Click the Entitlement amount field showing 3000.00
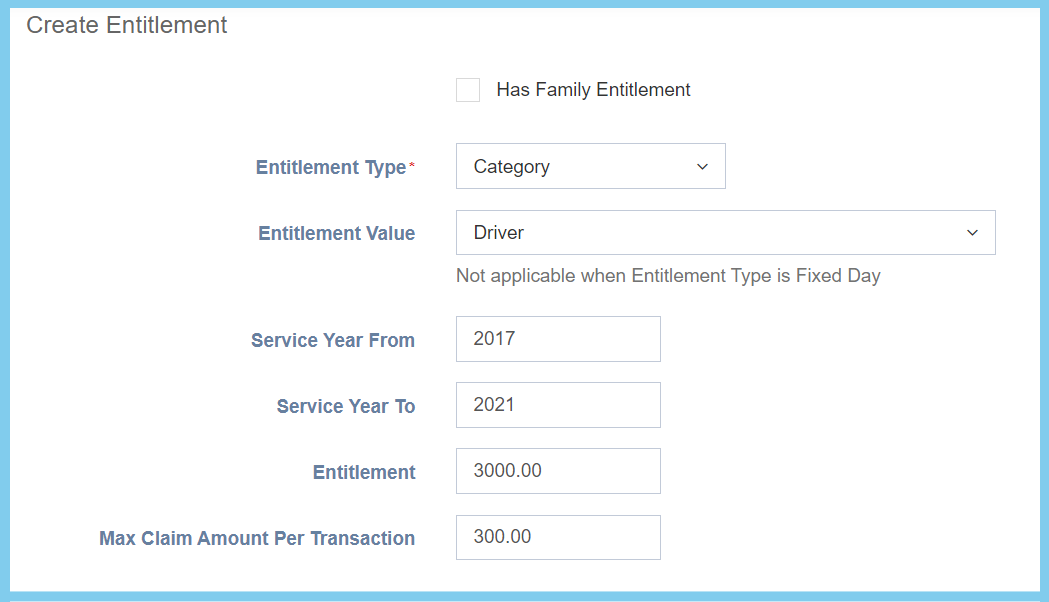Image resolution: width=1049 pixels, height=602 pixels. click(x=558, y=471)
